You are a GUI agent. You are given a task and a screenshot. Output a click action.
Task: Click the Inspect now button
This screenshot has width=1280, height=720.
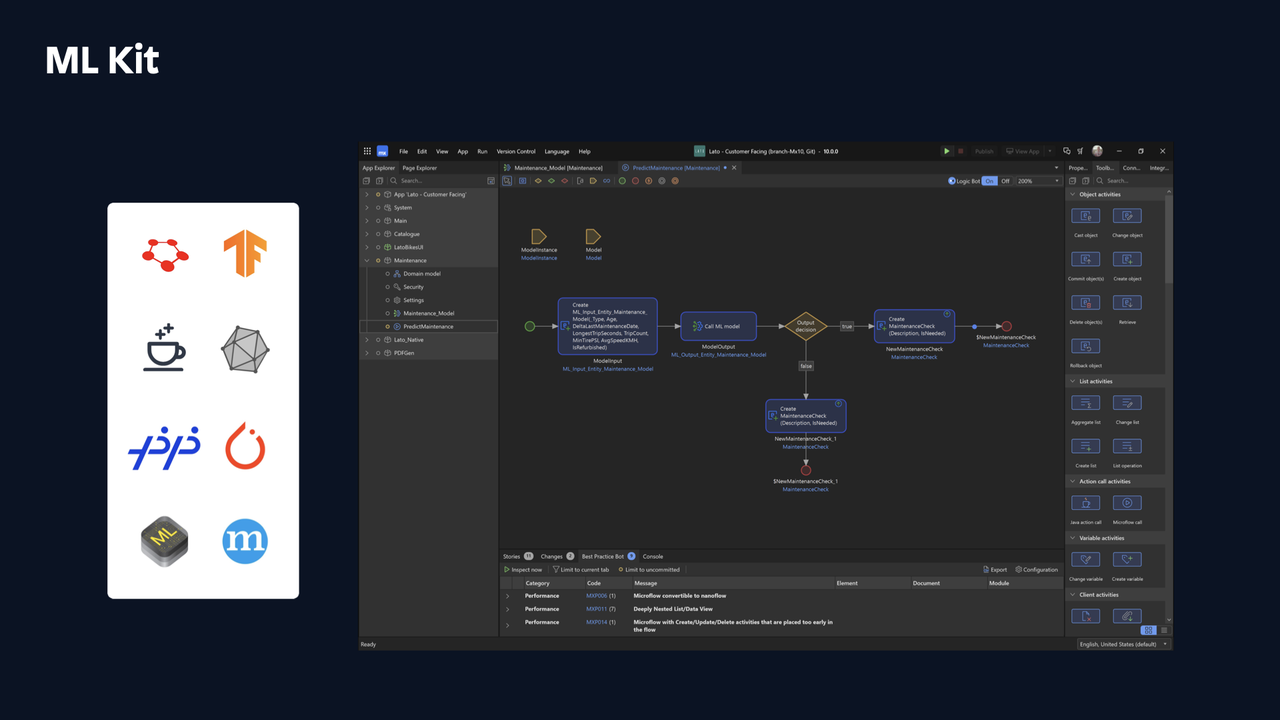coord(523,569)
